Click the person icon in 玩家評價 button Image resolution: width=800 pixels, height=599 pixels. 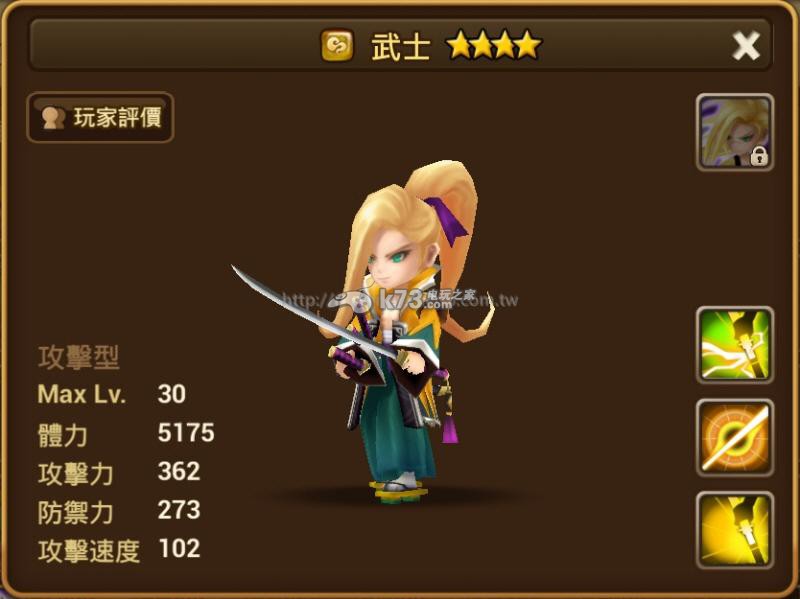53,118
